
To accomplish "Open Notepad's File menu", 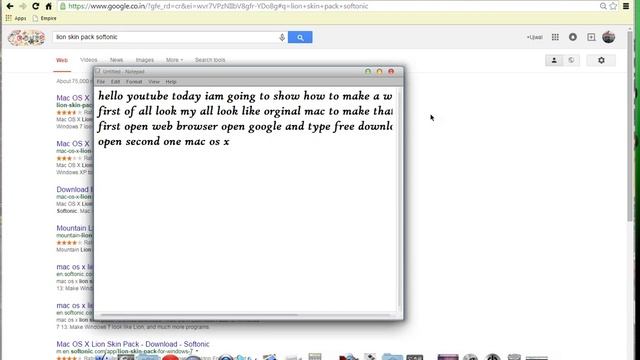I will tap(101, 82).
